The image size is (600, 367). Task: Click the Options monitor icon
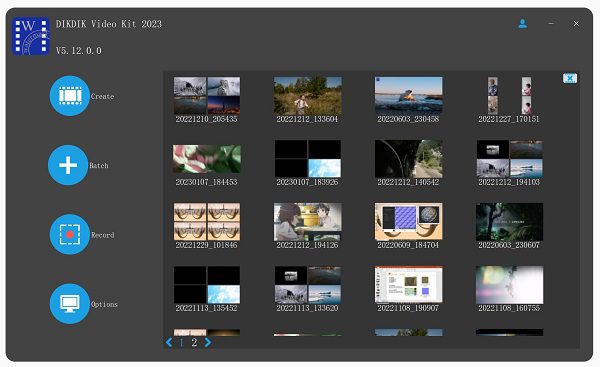(70, 303)
